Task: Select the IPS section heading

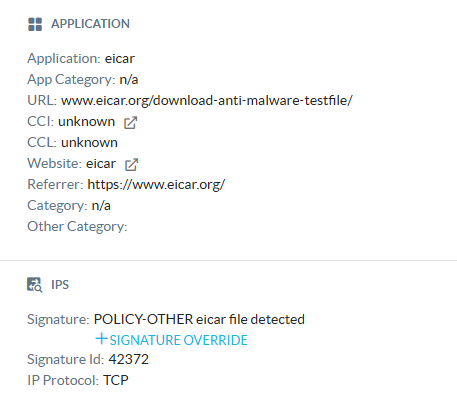Action: point(60,285)
